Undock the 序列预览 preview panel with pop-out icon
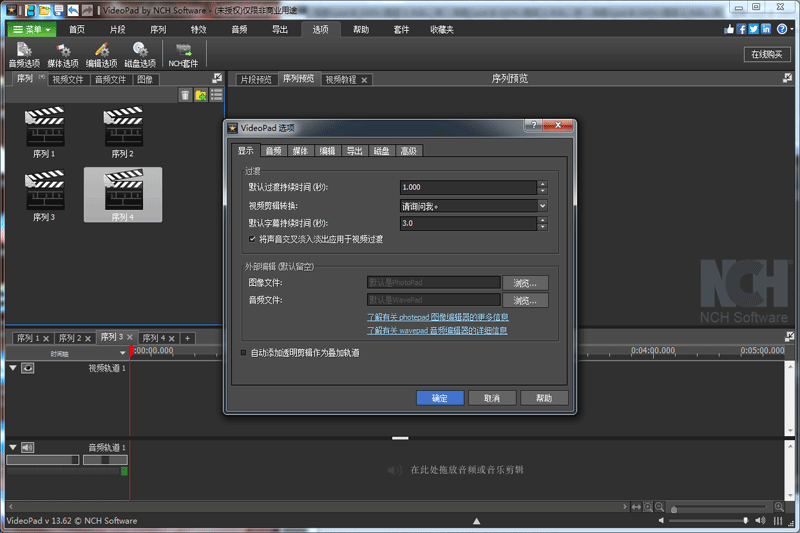800x533 pixels. [788, 78]
